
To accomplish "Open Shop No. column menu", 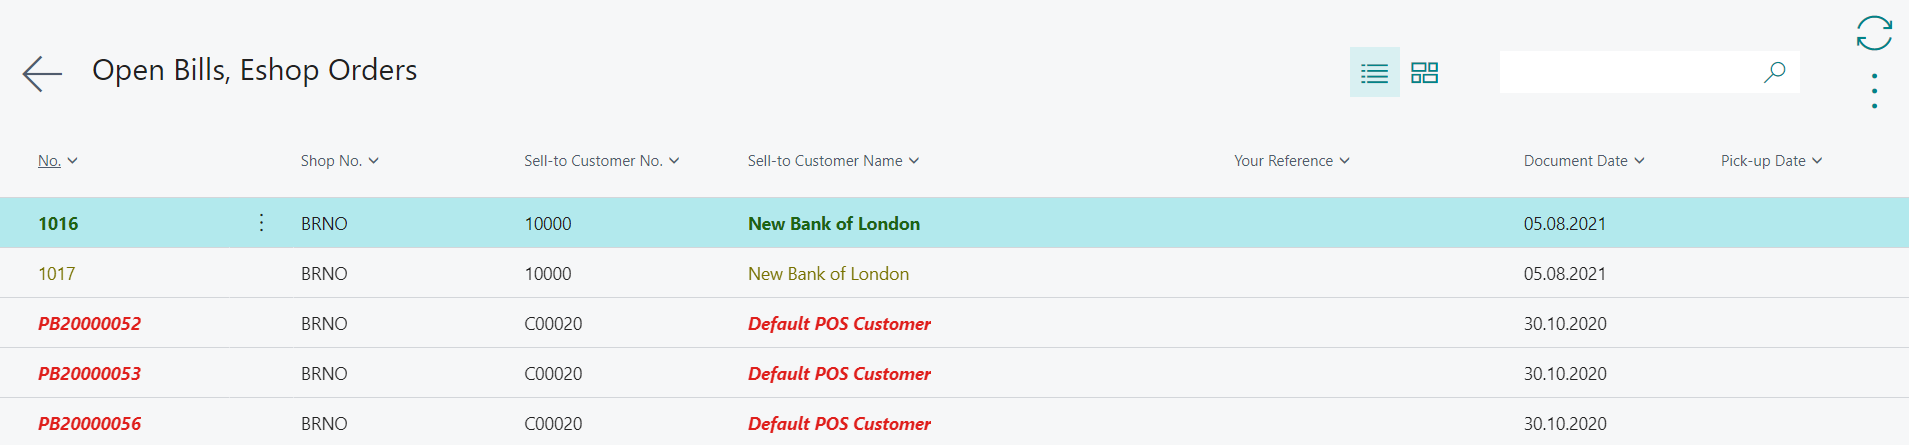I will (x=340, y=161).
